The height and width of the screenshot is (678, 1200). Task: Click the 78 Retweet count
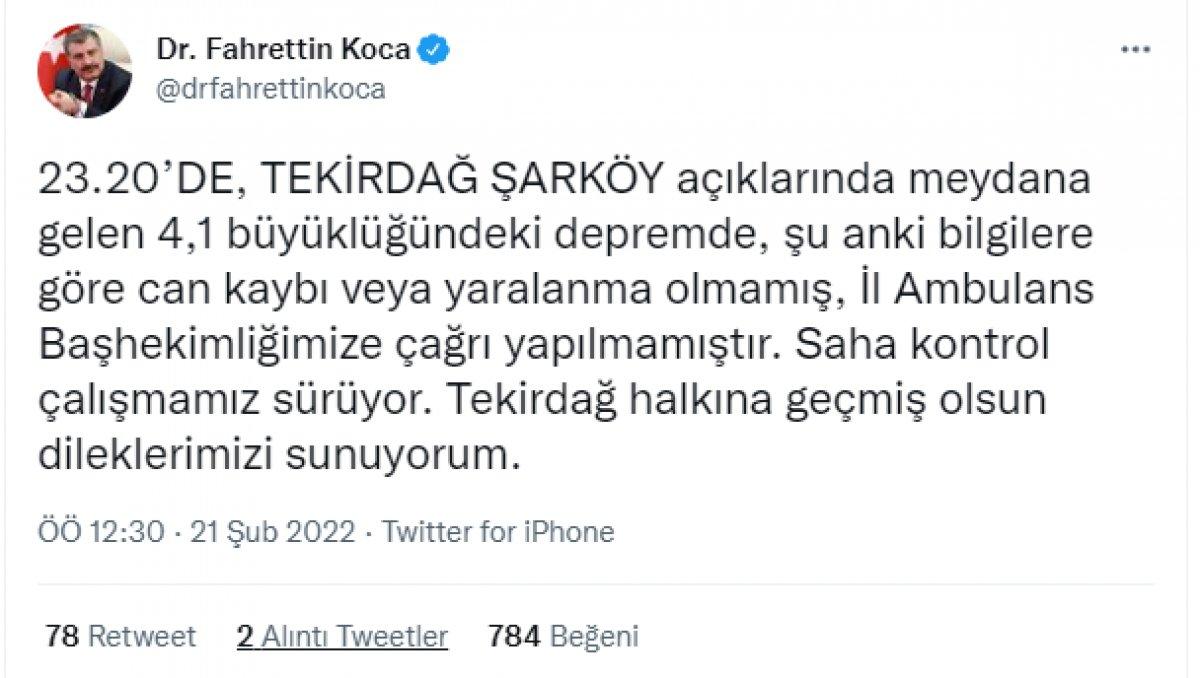point(120,634)
